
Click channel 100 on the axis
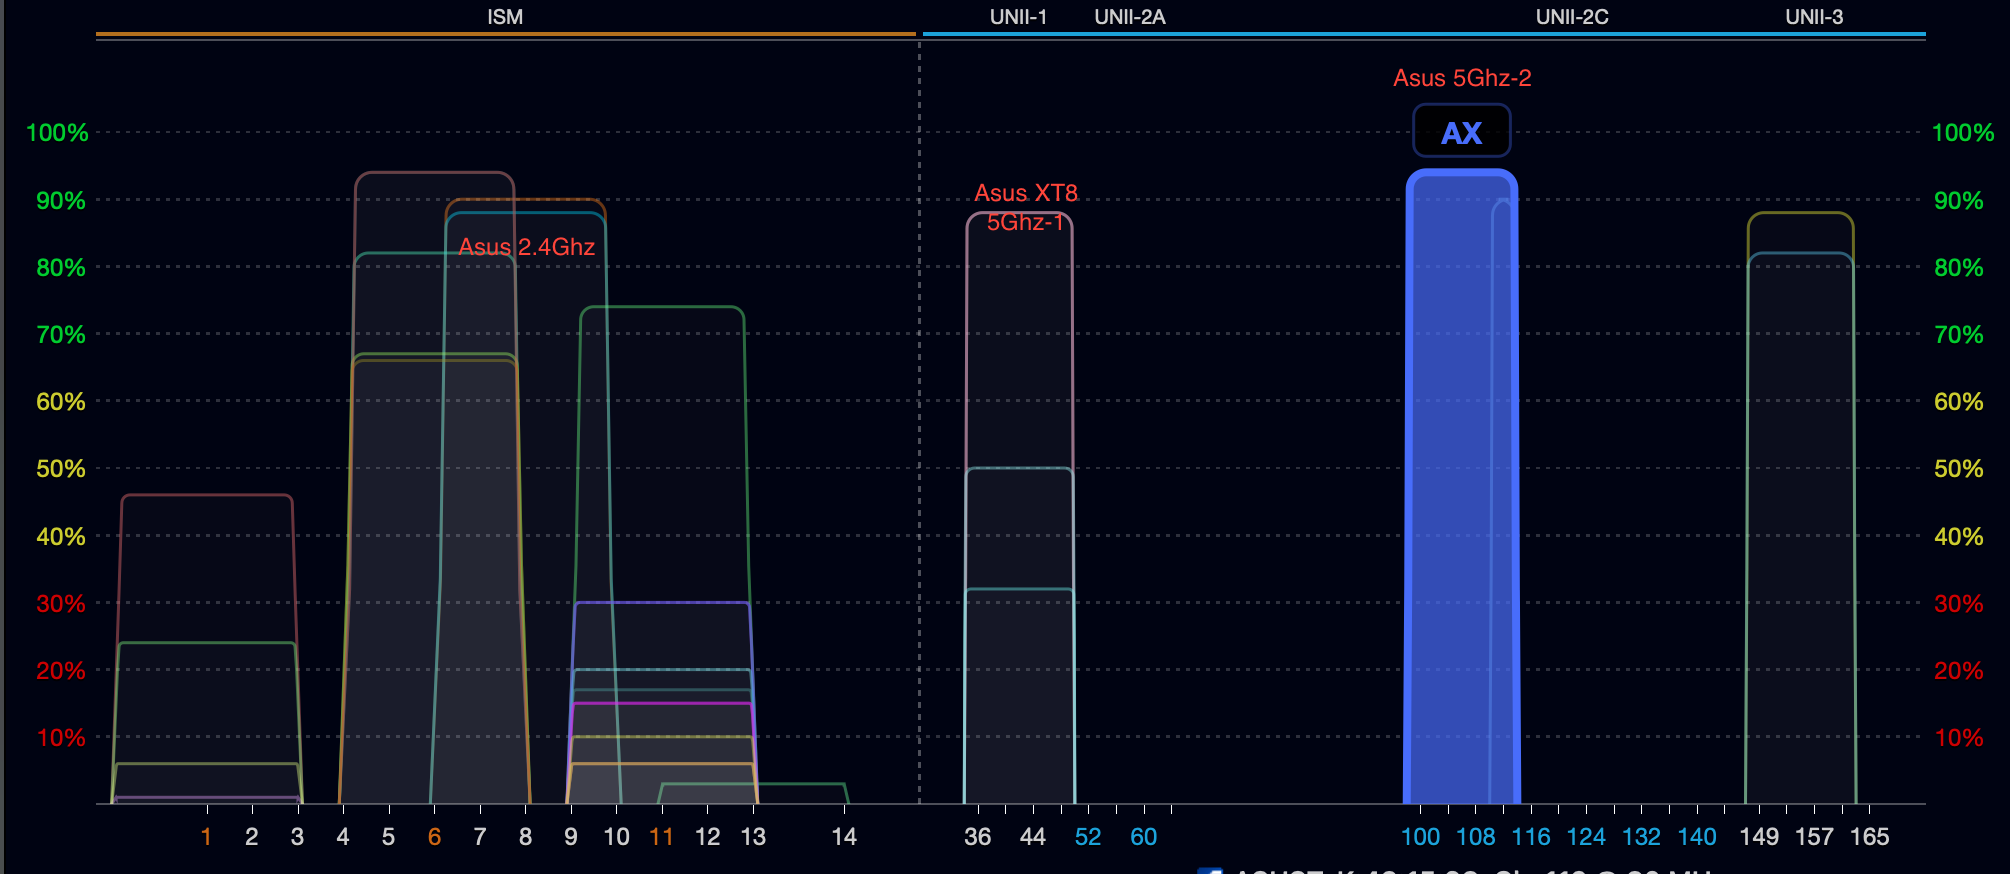[x=1420, y=837]
